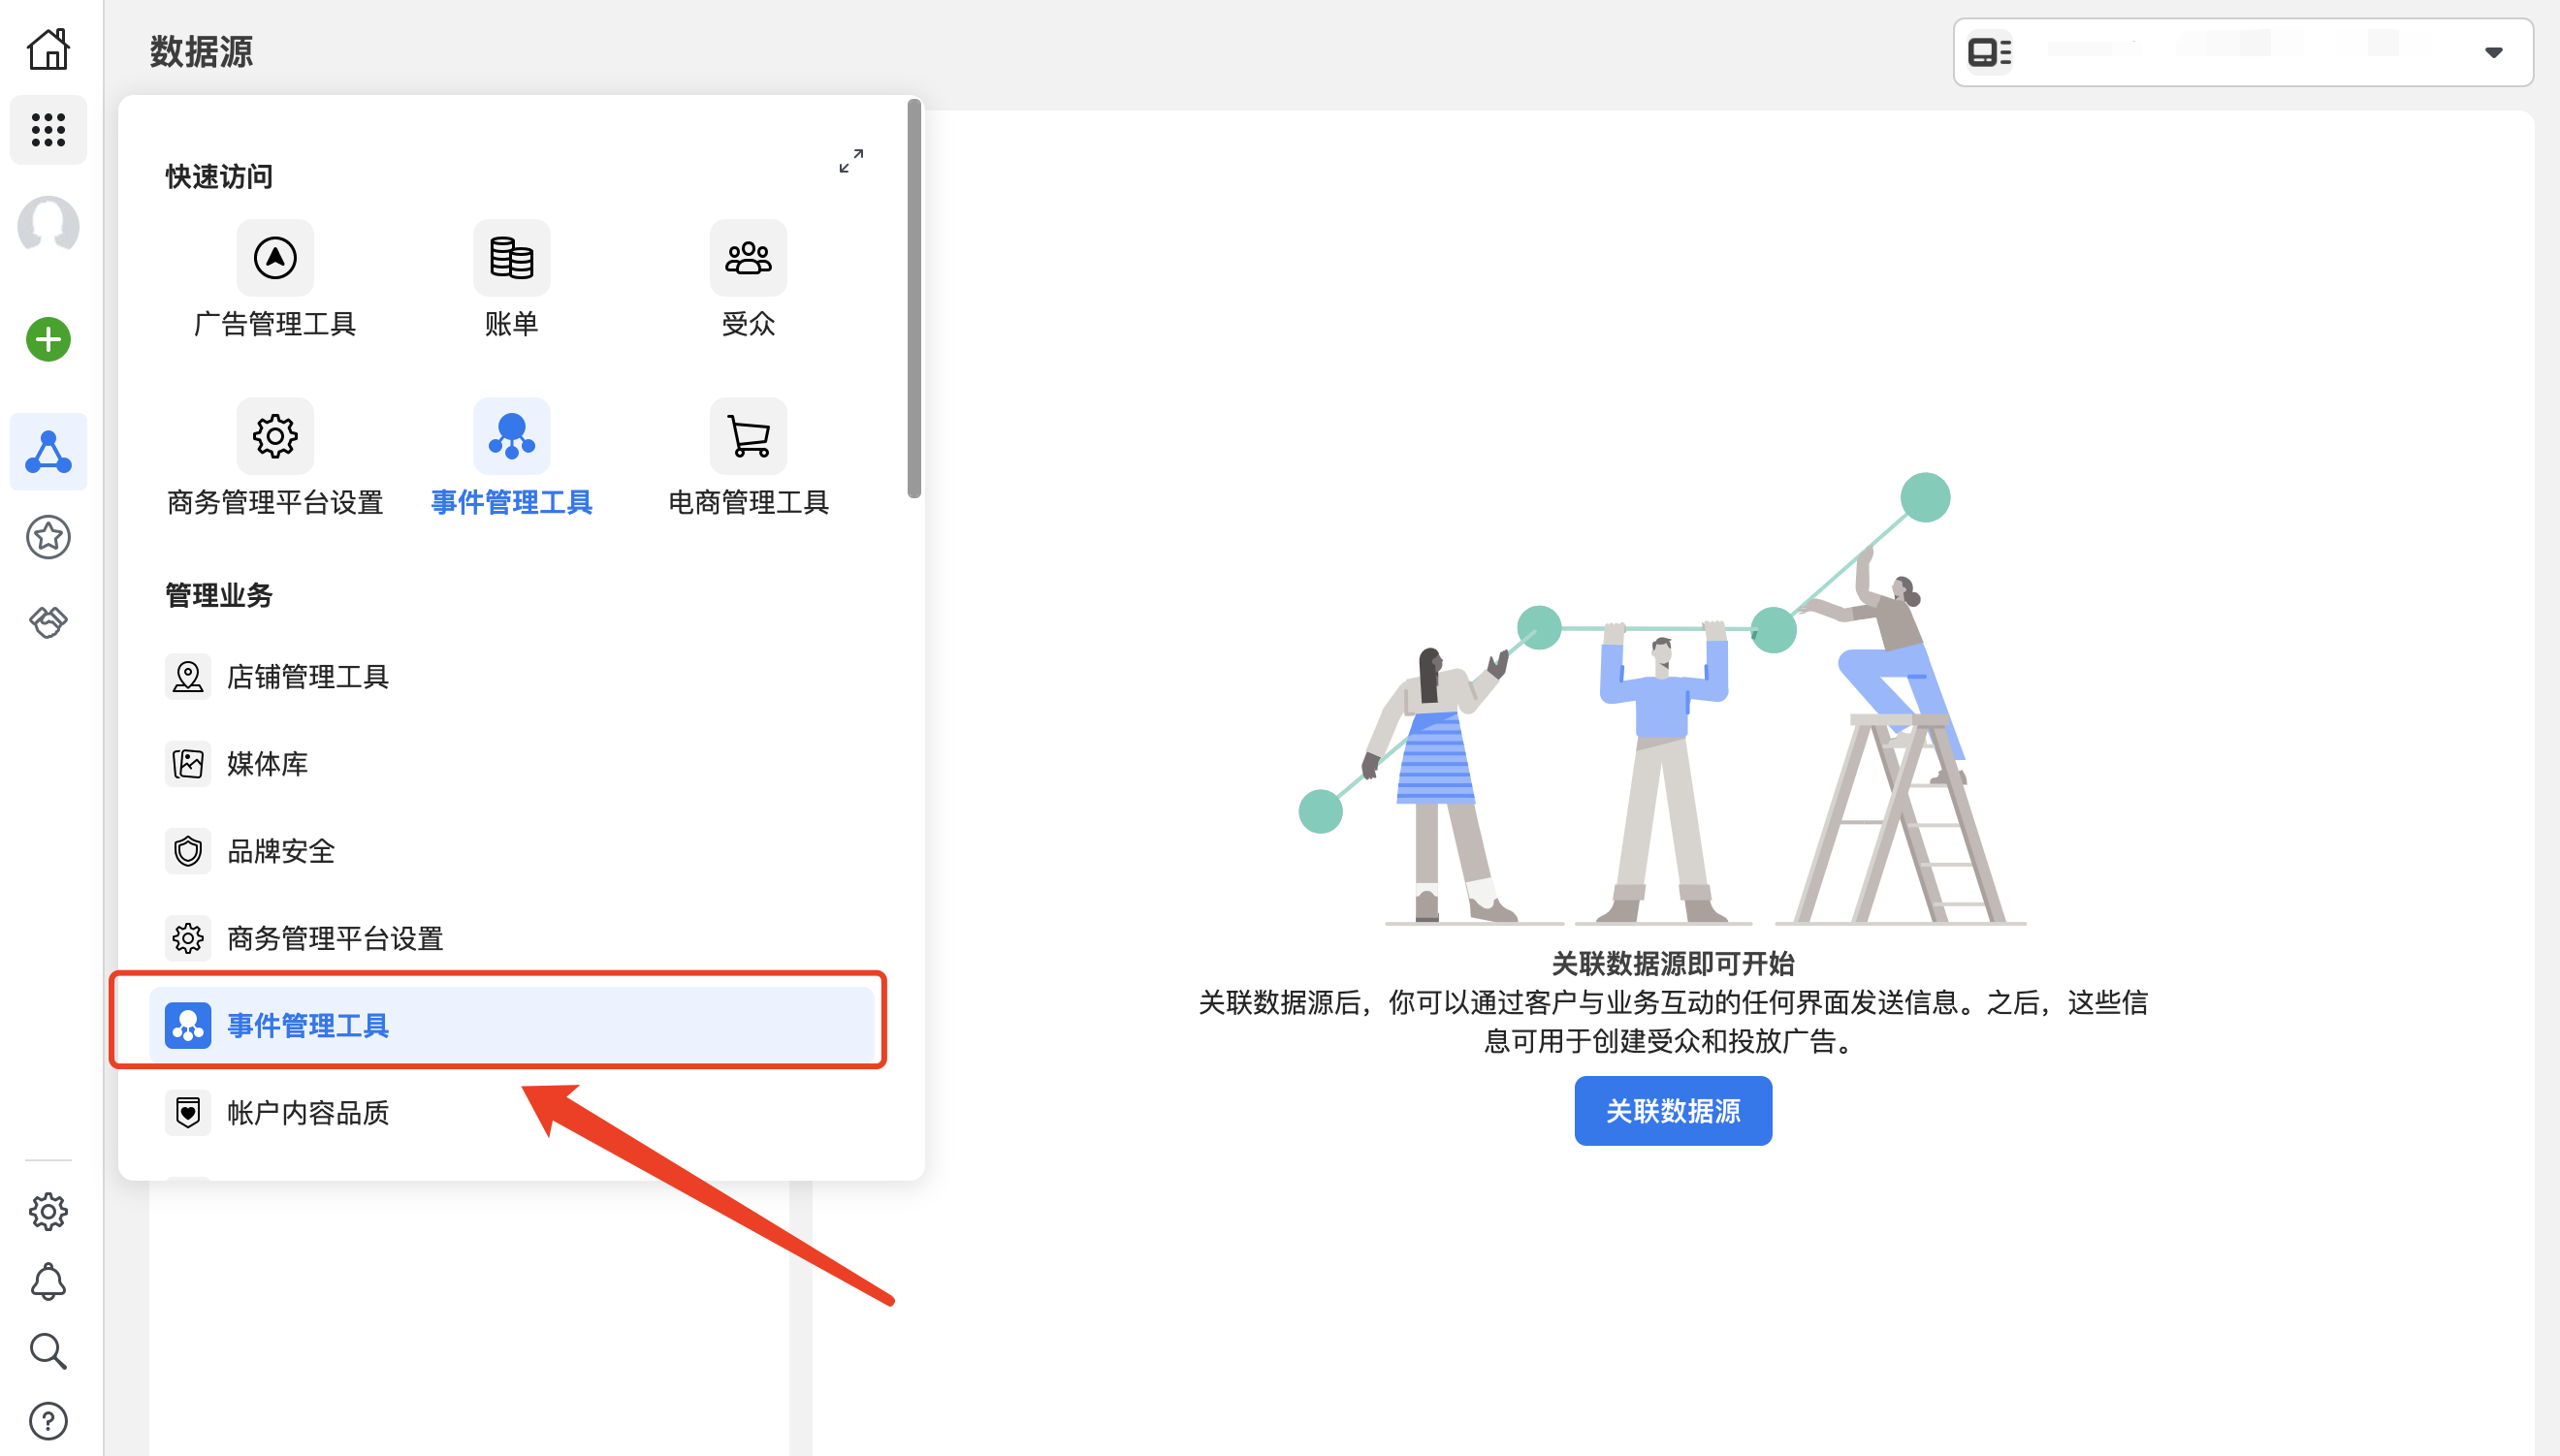This screenshot has width=2560, height=1456.
Task: Open 品牌安全 brand safety shield icon
Action: pyautogui.click(x=280, y=850)
